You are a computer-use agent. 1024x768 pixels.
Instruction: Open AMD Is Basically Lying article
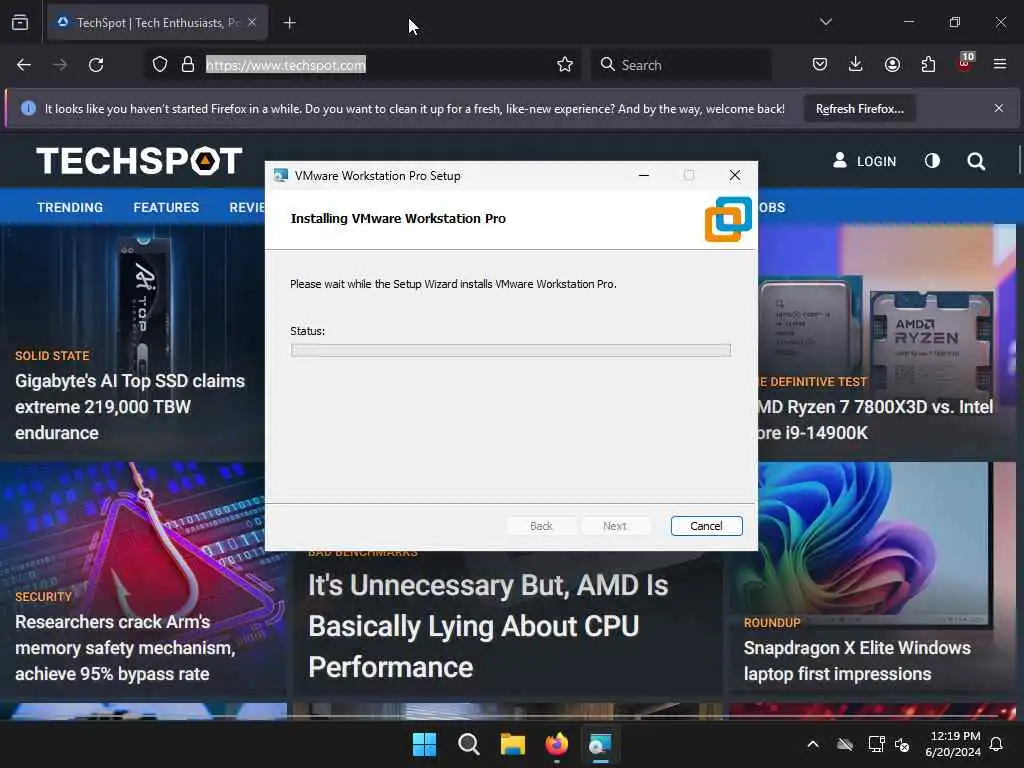[488, 626]
